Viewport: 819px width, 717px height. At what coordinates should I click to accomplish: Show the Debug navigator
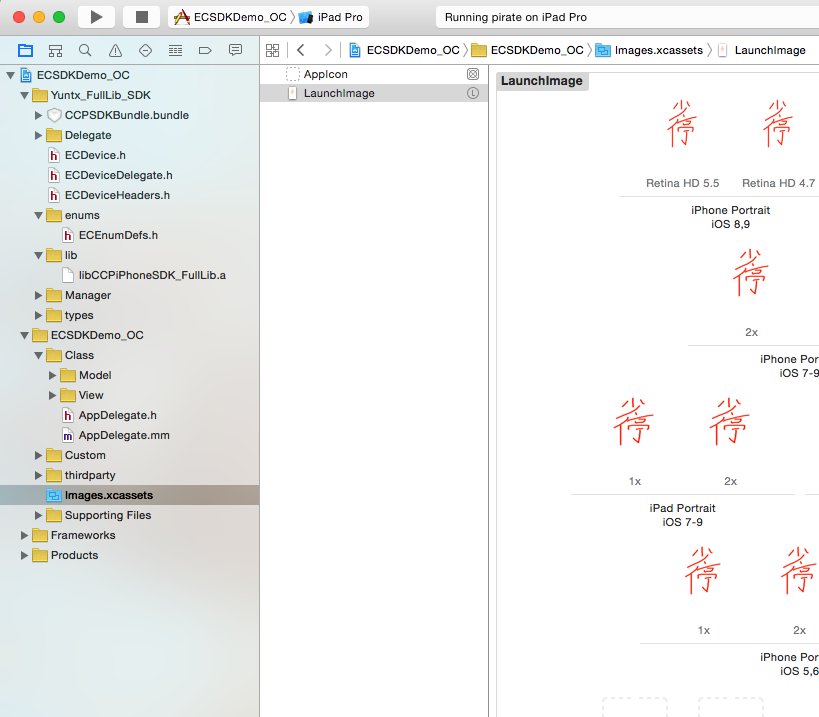pyautogui.click(x=176, y=51)
